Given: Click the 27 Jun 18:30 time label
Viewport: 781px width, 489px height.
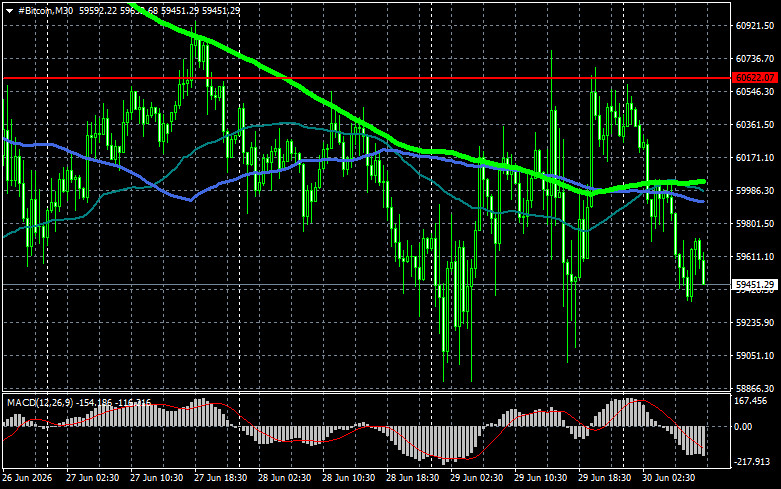Looking at the screenshot, I should tap(221, 478).
